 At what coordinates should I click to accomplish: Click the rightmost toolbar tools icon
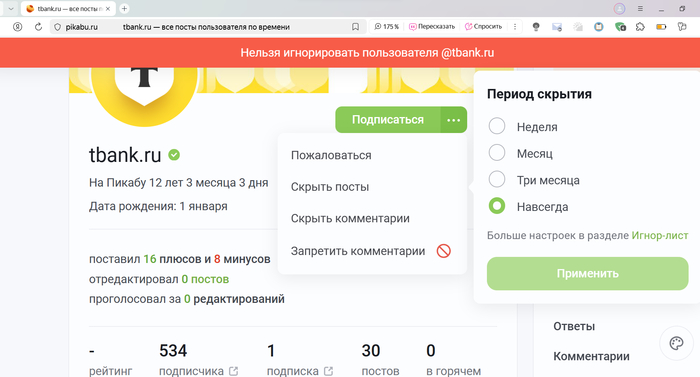(x=682, y=27)
